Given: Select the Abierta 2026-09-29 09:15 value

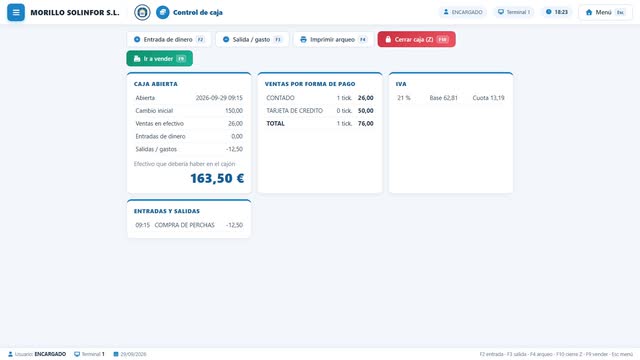Looking at the screenshot, I should pos(219,98).
